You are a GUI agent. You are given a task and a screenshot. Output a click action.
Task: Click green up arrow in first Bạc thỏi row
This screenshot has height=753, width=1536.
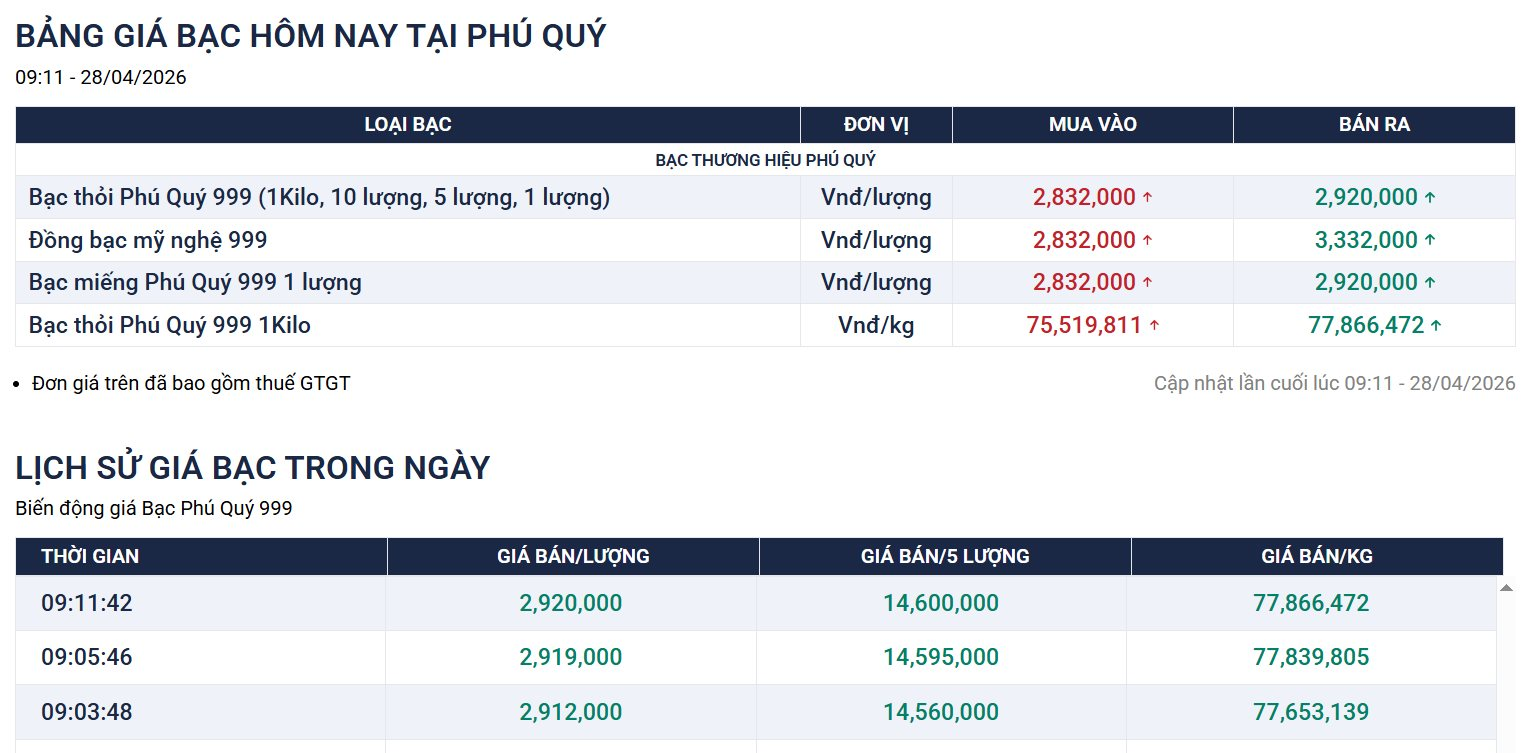coord(1430,198)
